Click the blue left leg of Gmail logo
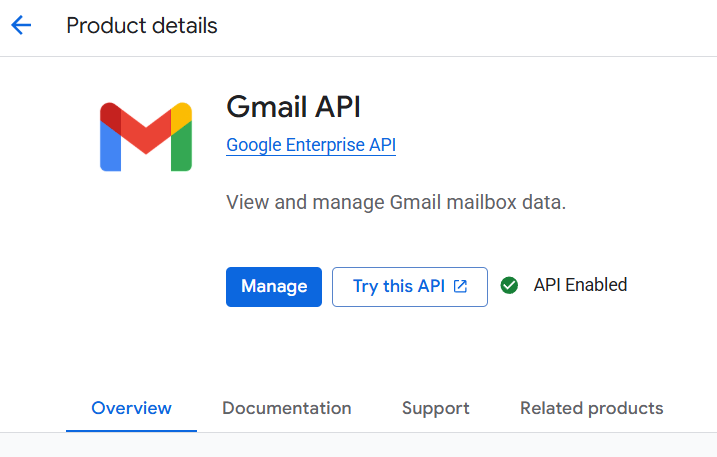 click(x=111, y=150)
